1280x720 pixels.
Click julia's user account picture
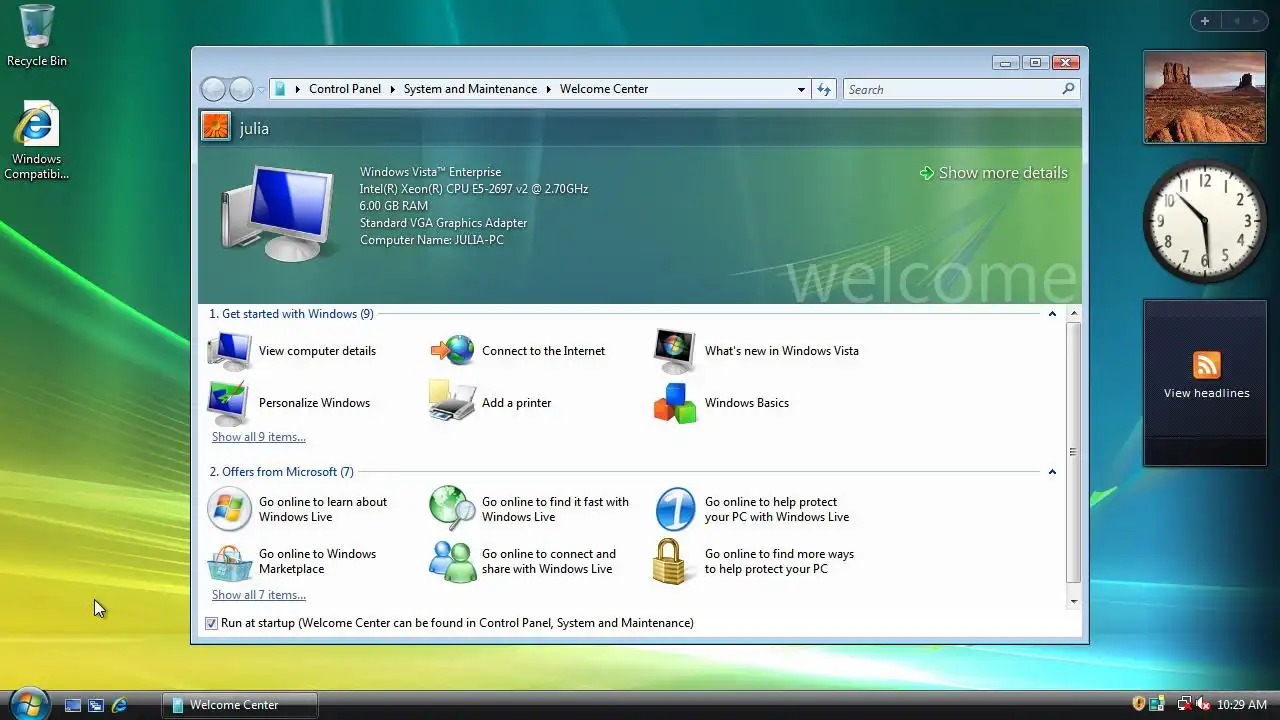pyautogui.click(x=216, y=127)
